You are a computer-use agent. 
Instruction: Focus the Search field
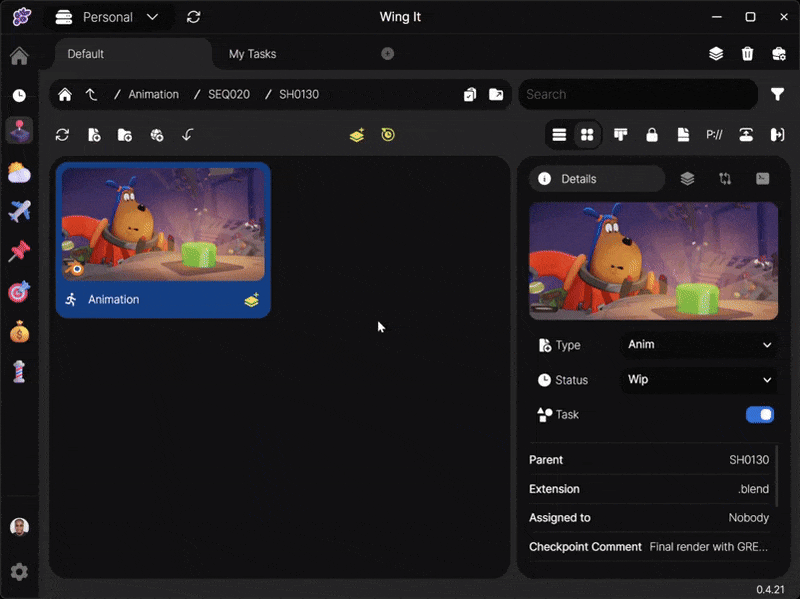638,94
